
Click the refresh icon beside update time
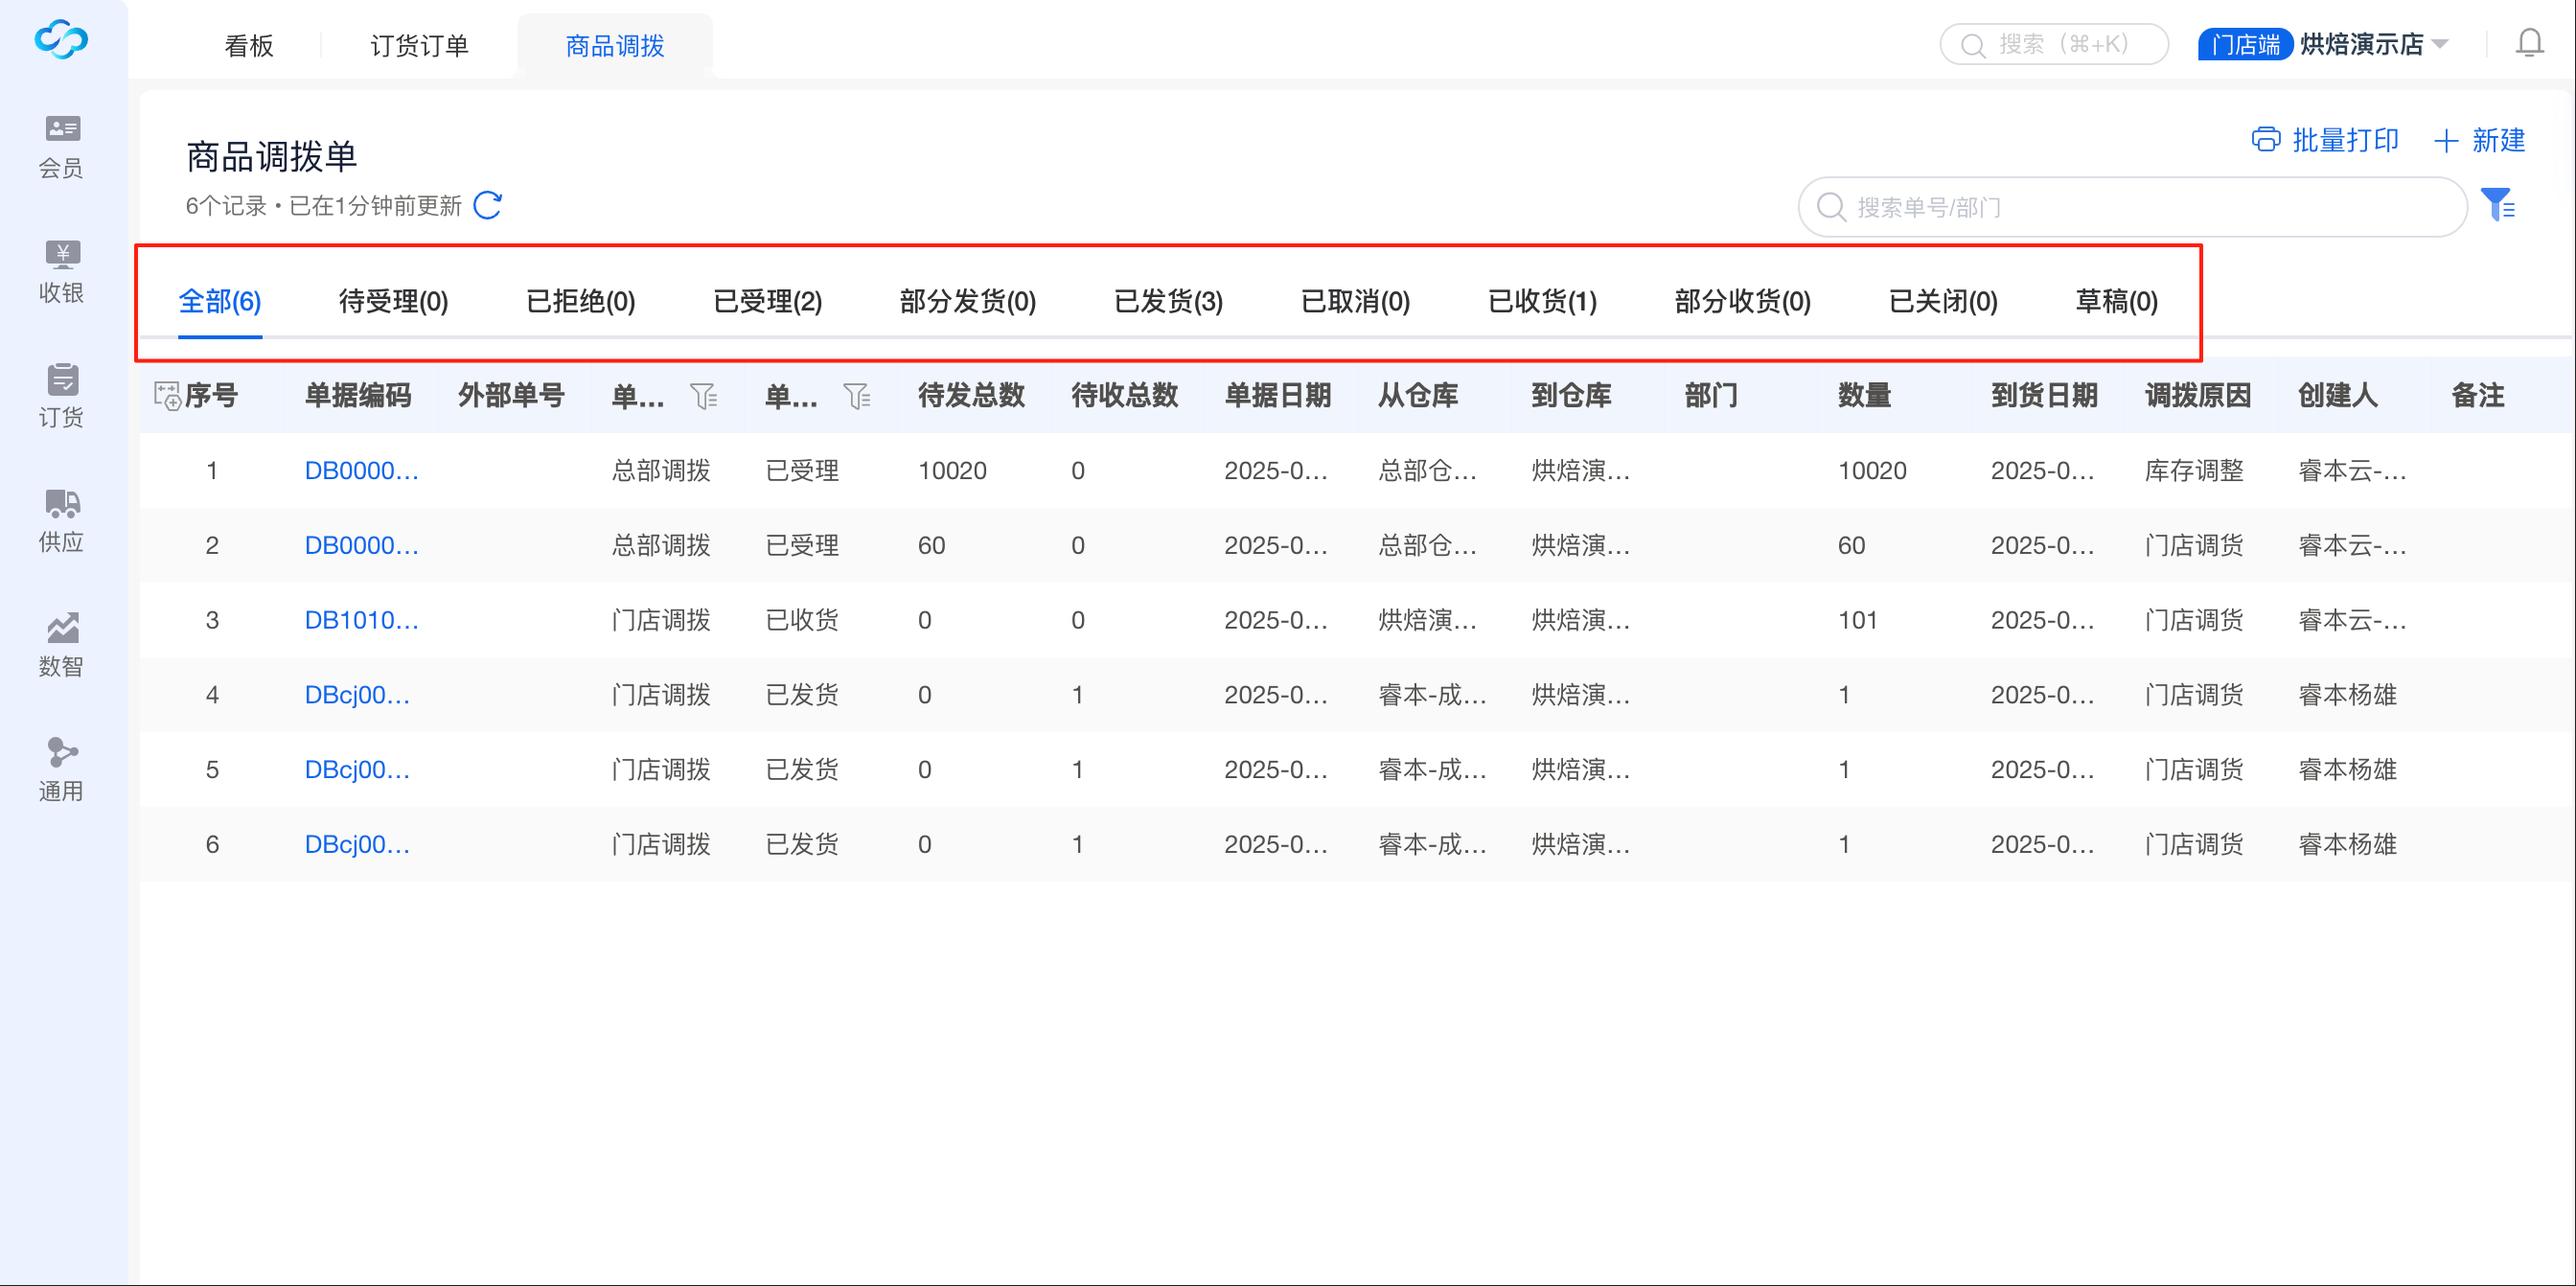pyautogui.click(x=488, y=206)
